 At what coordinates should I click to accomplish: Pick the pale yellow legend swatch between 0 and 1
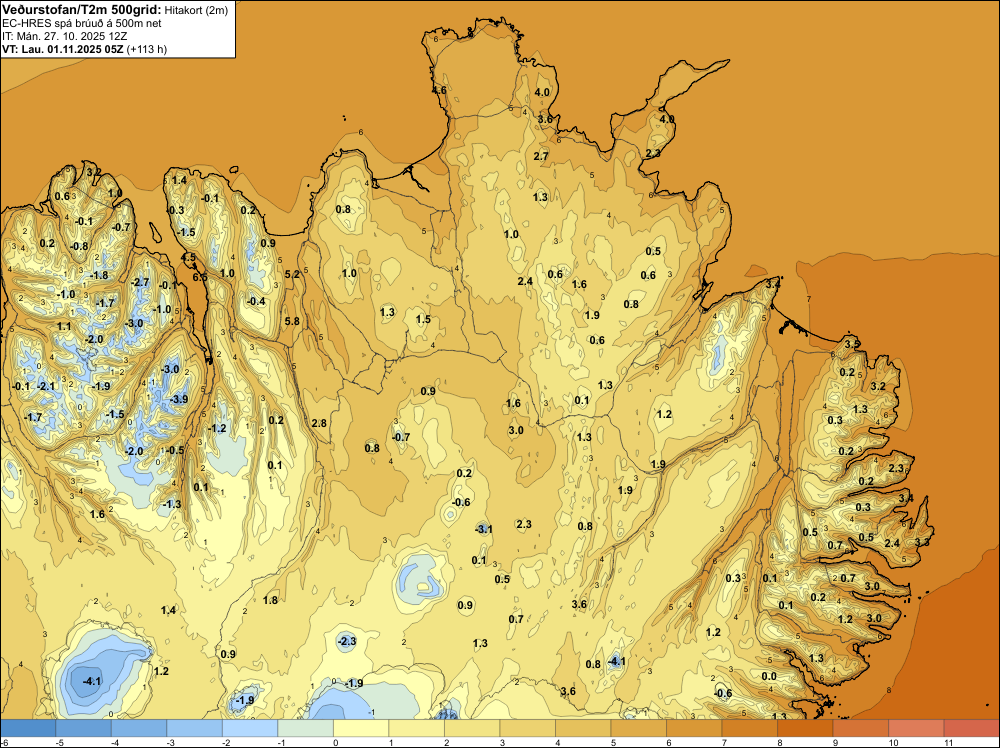click(x=361, y=728)
